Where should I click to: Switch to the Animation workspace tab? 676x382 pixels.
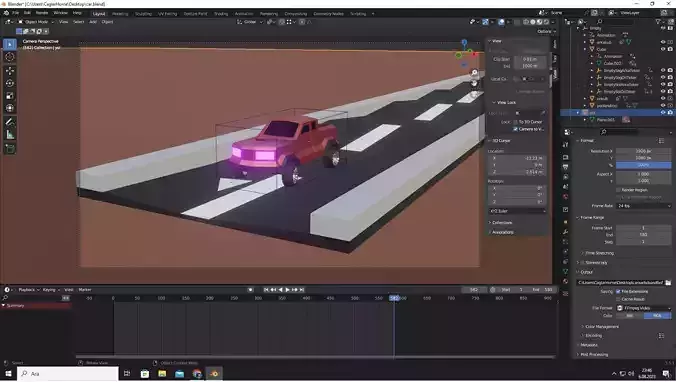[244, 14]
